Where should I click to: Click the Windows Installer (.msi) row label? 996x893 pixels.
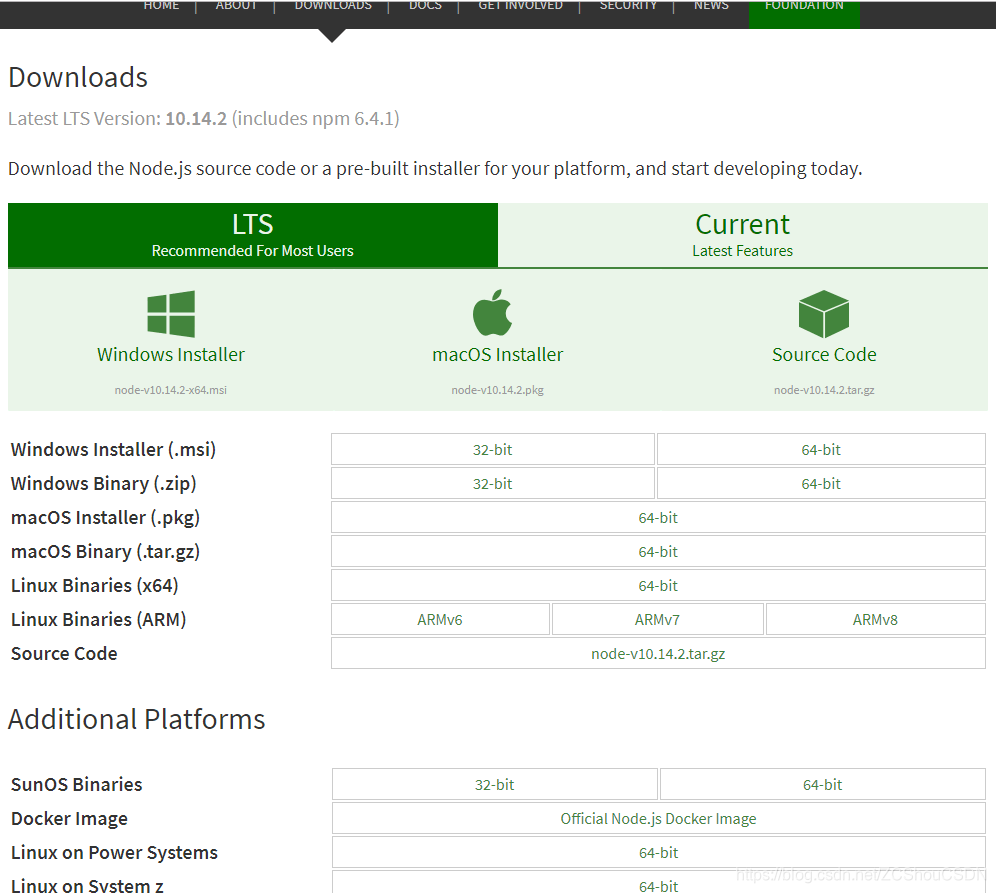tap(113, 450)
